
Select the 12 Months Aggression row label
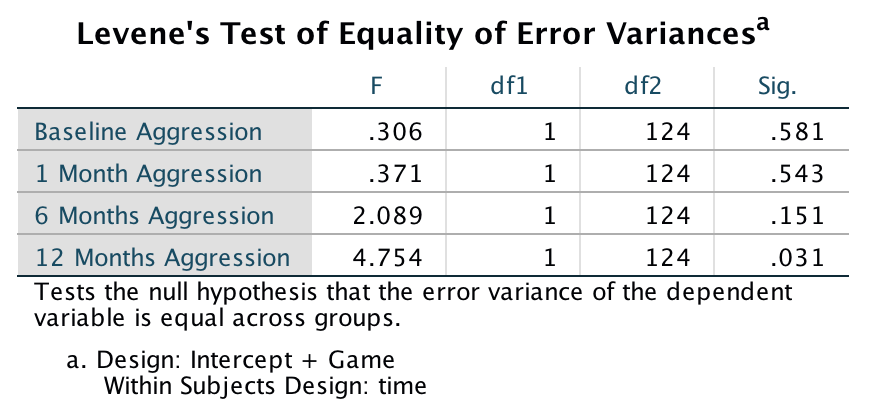[162, 257]
